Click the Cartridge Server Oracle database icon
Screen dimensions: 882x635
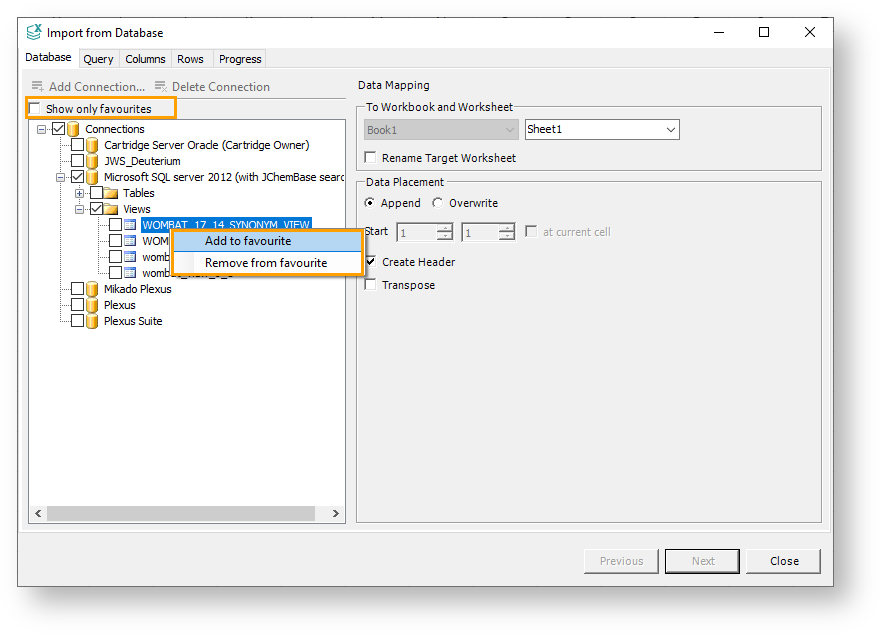(x=92, y=145)
